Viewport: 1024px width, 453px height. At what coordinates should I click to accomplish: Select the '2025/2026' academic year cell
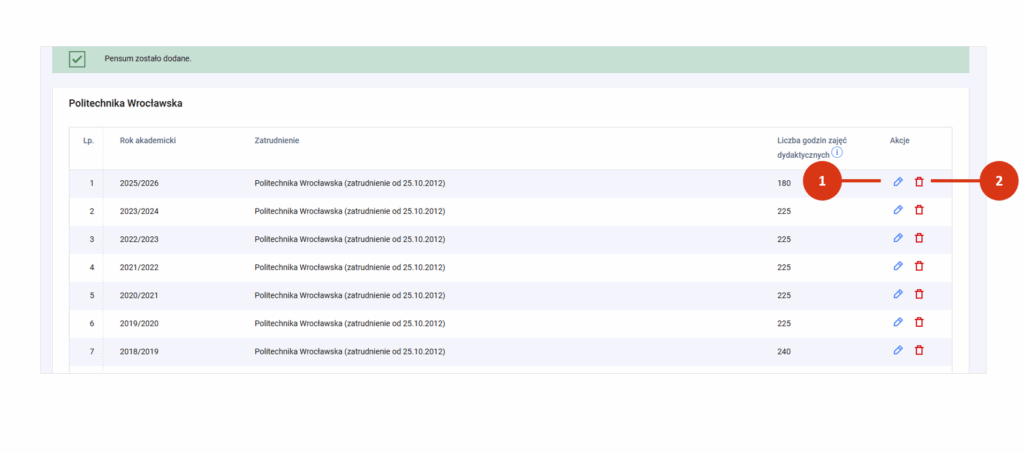tap(139, 183)
